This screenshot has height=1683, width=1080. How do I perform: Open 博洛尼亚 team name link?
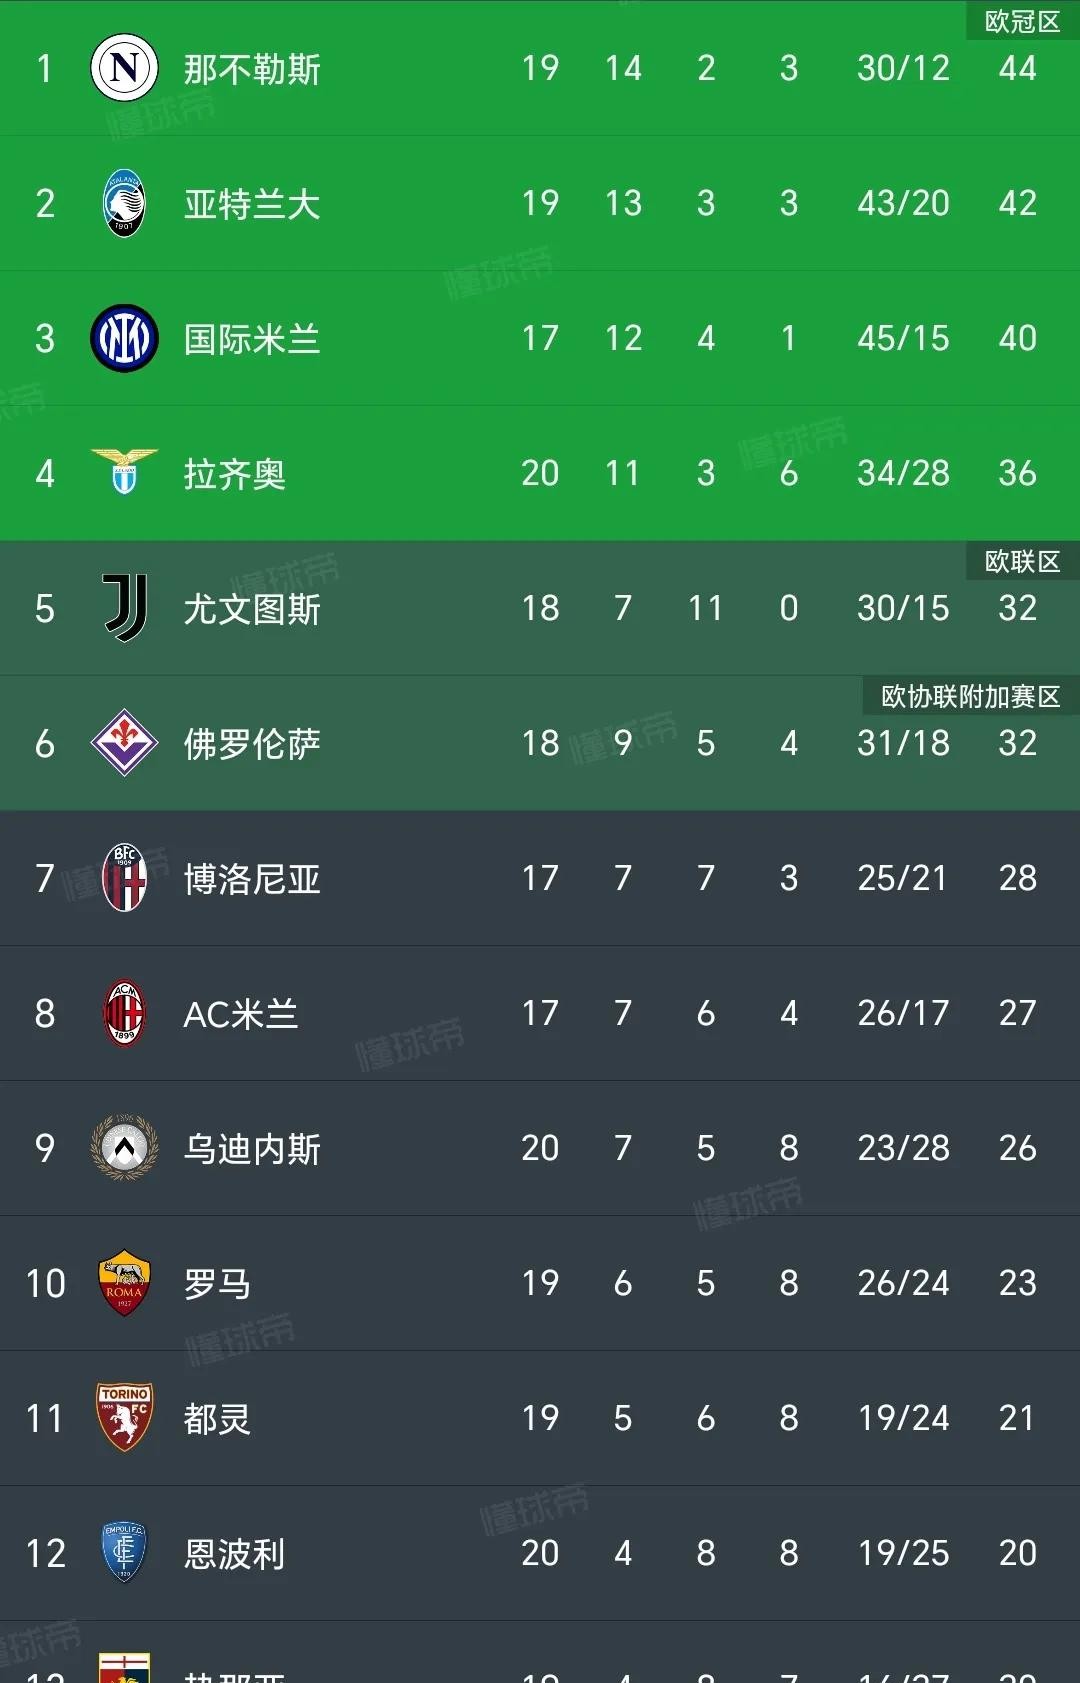pyautogui.click(x=252, y=879)
